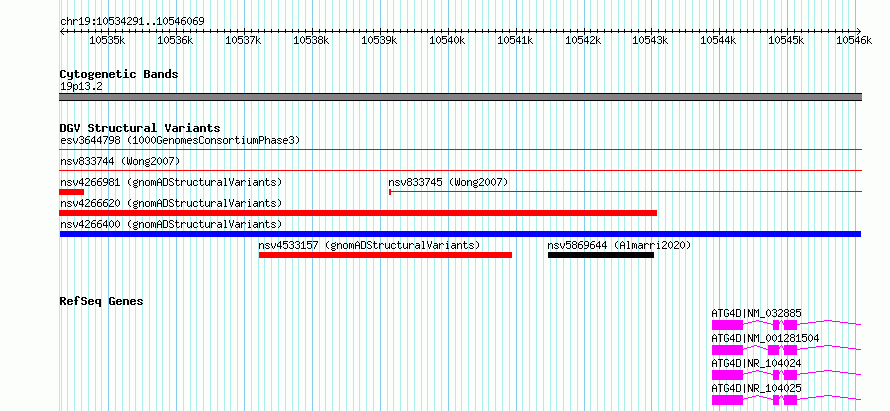Click the ATG4D|NR_104025 label text
Image resolution: width=890 pixels, height=411 pixels.
[x=757, y=389]
